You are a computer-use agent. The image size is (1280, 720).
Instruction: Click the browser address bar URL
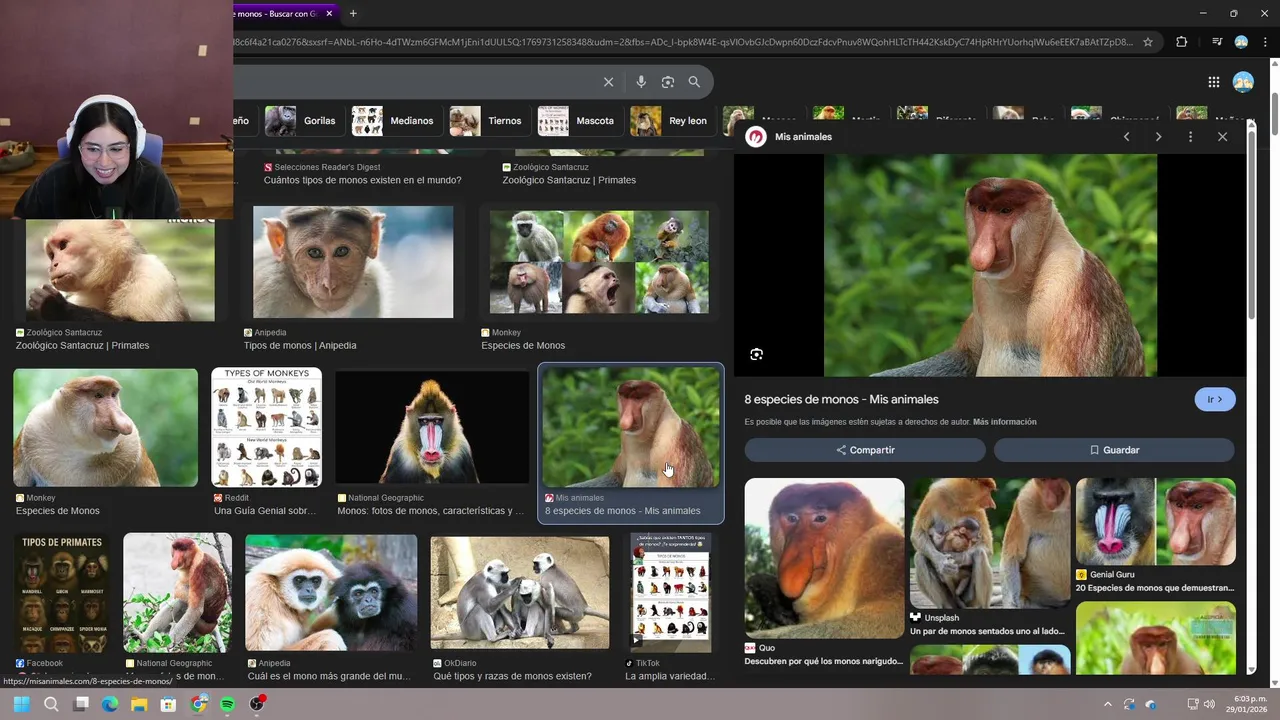click(683, 42)
